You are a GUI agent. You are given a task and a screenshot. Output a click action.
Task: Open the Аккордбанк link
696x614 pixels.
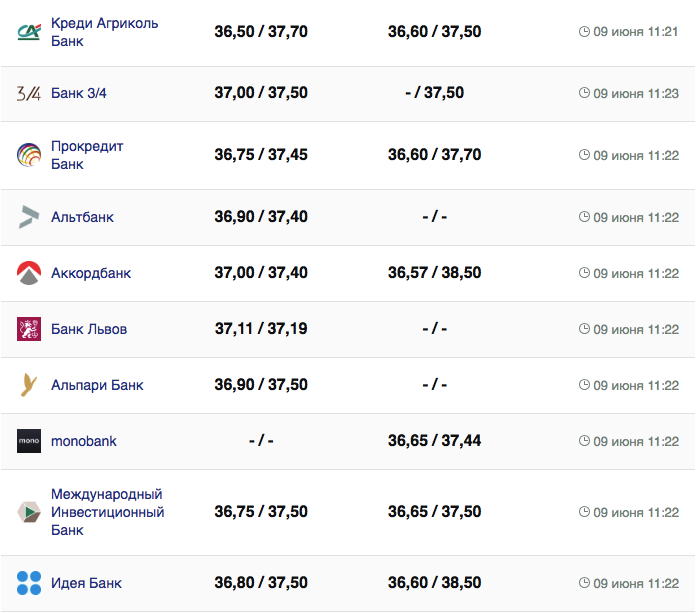click(91, 273)
